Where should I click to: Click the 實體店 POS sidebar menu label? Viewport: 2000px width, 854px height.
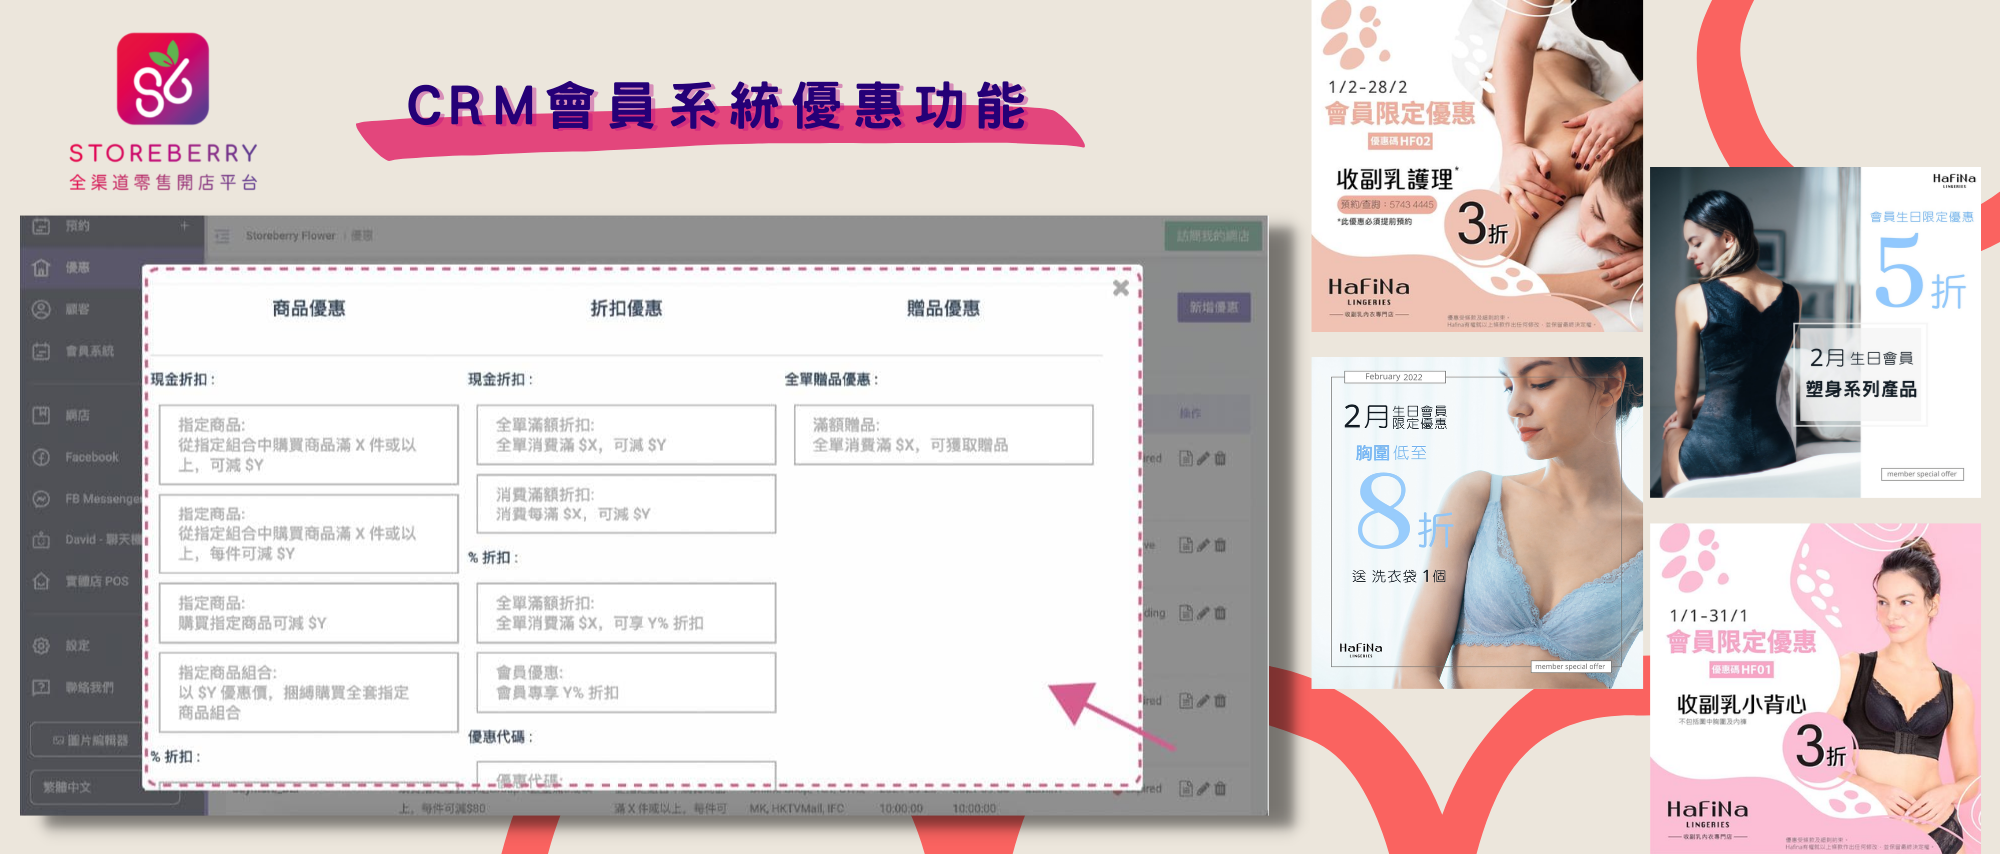tap(97, 581)
